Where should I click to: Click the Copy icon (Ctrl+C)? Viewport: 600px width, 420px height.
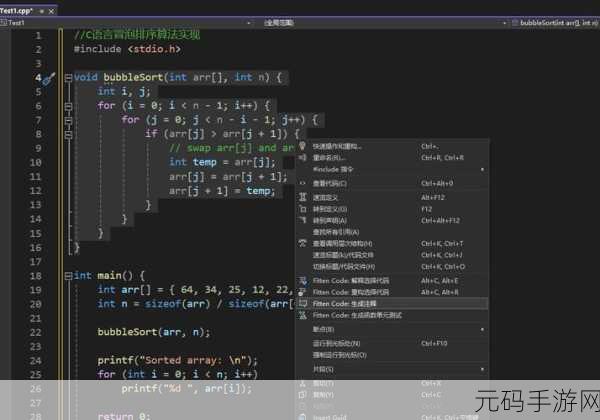302,394
